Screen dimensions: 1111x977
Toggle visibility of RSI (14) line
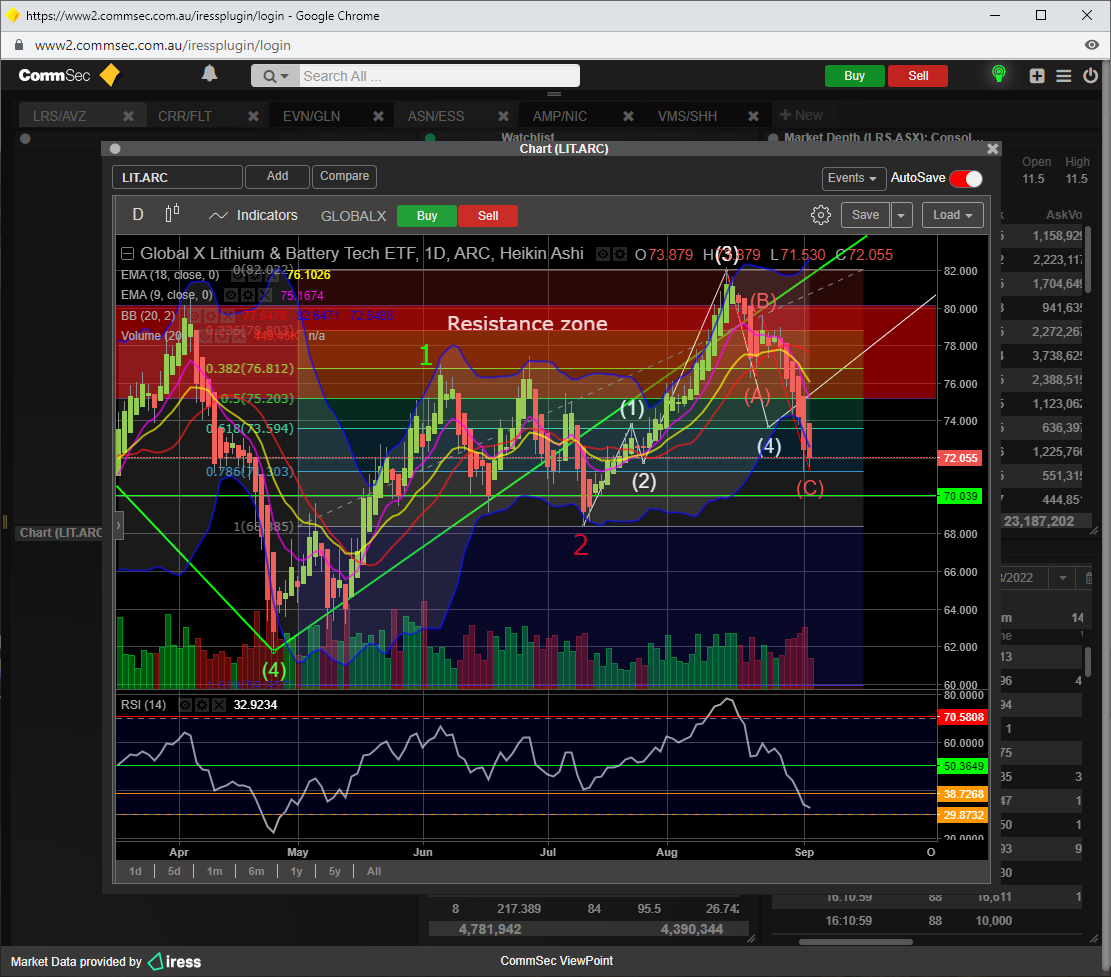click(185, 705)
